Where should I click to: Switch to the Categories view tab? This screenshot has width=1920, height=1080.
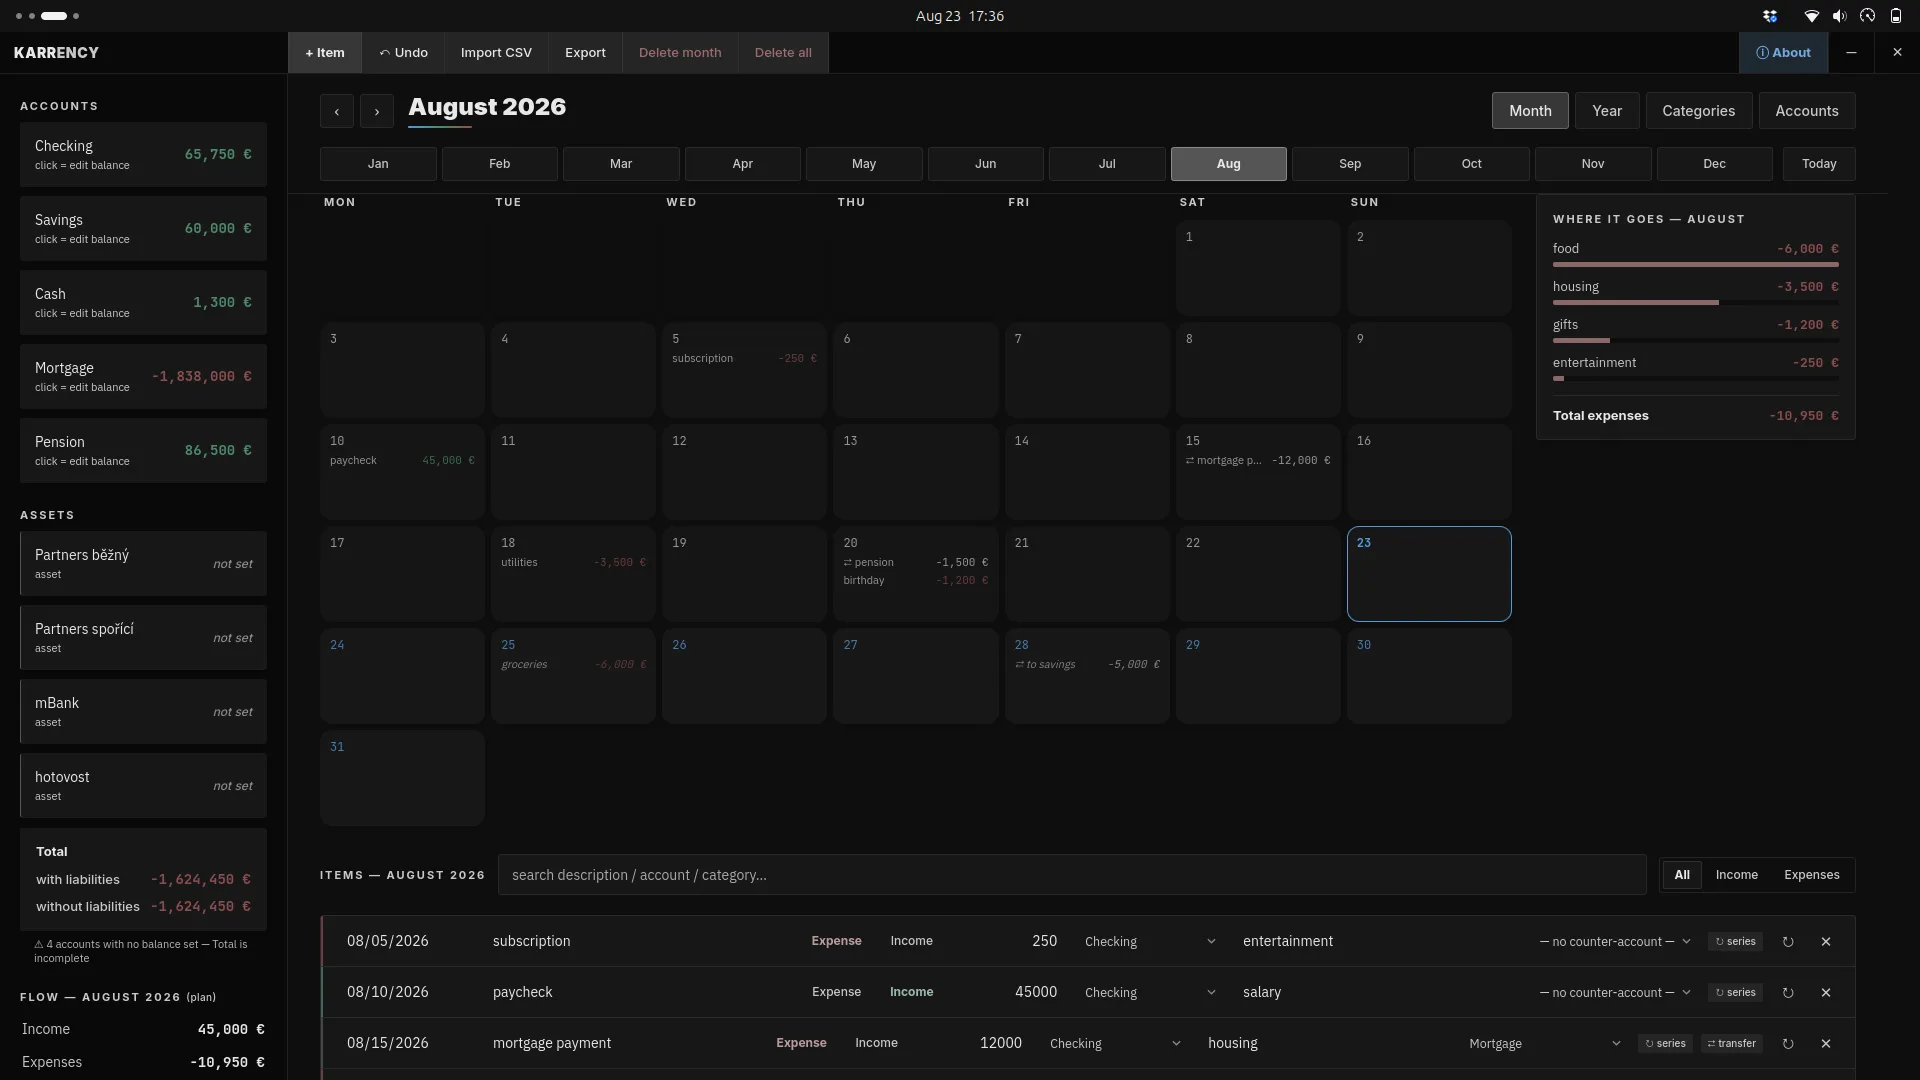1698,111
